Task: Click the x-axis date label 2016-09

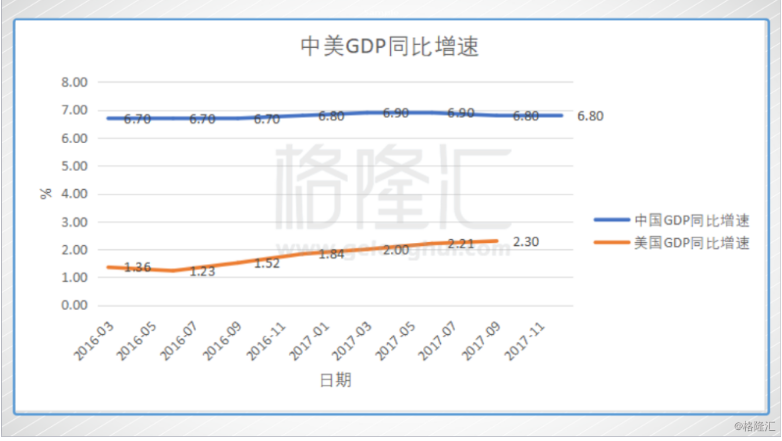Action: click(222, 341)
